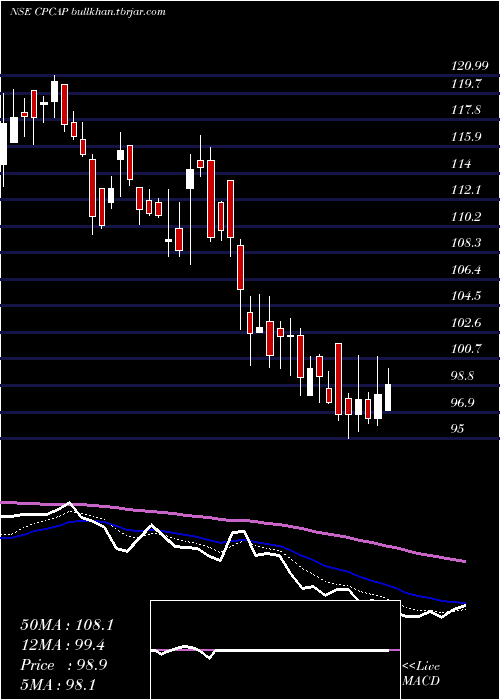Click the 108.3 price axis label
Screen dimensions: 500x700
[x=466, y=243]
